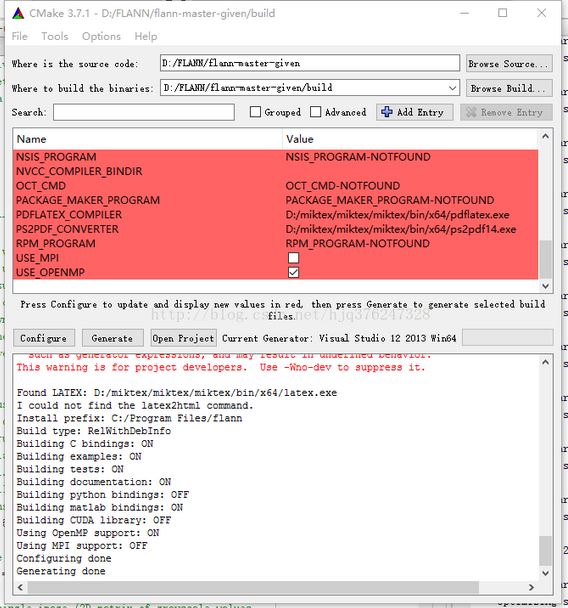Uncheck the USE_OPENMP value checkbox
The height and width of the screenshot is (608, 568).
(x=293, y=273)
